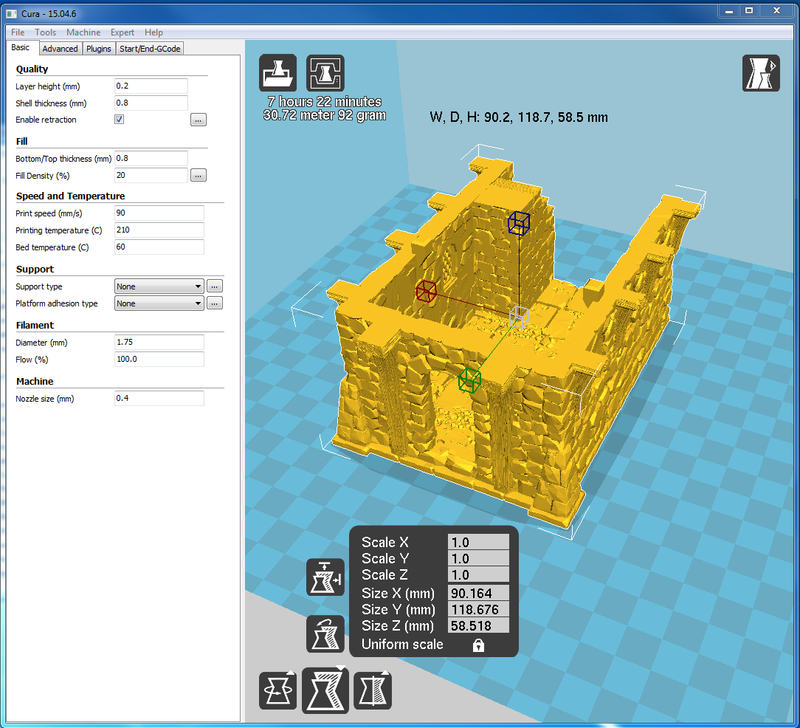The width and height of the screenshot is (800, 728).
Task: Open the File menu
Action: tap(17, 32)
